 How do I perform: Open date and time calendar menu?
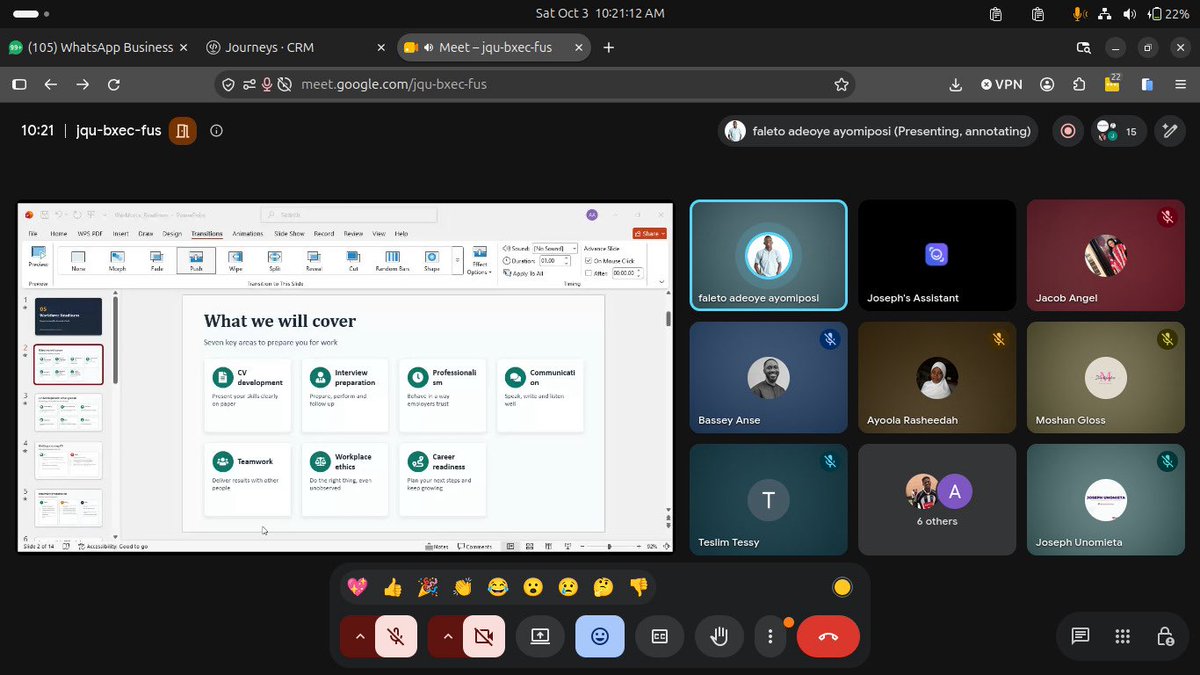[x=600, y=14]
